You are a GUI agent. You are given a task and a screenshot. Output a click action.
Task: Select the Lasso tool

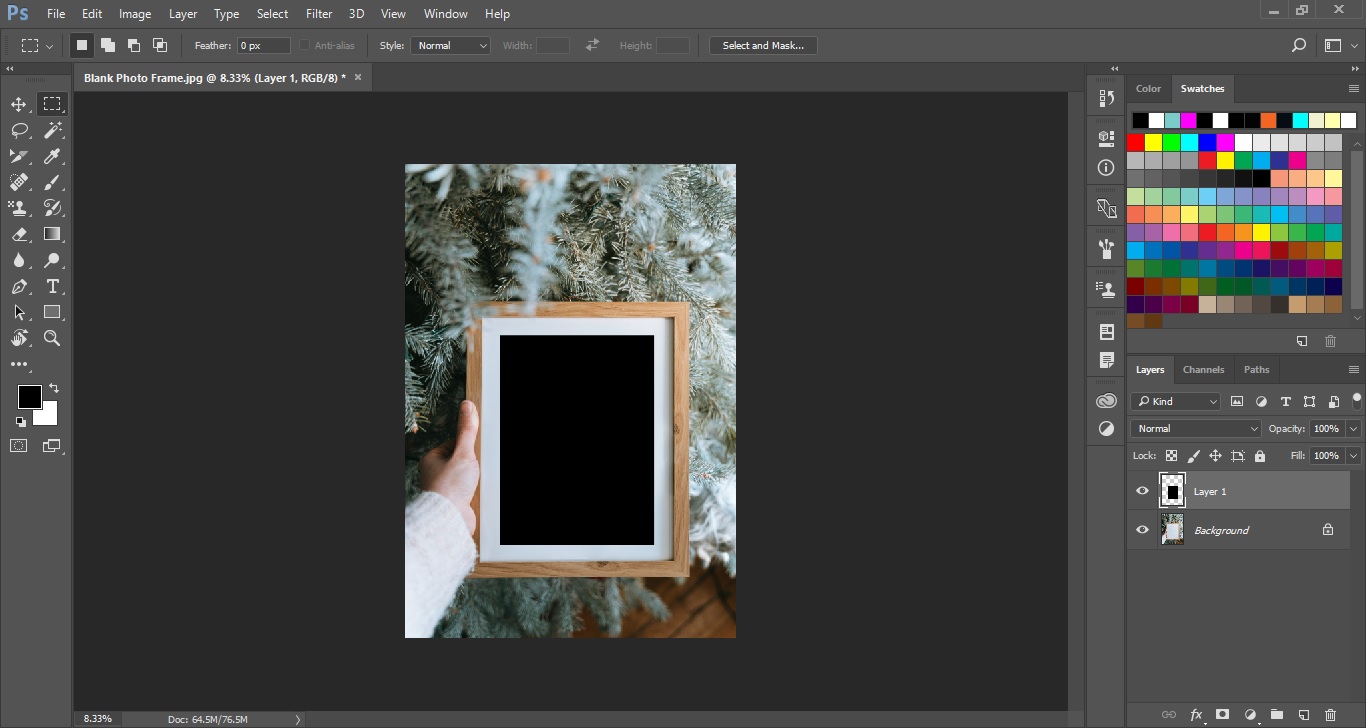(17, 129)
